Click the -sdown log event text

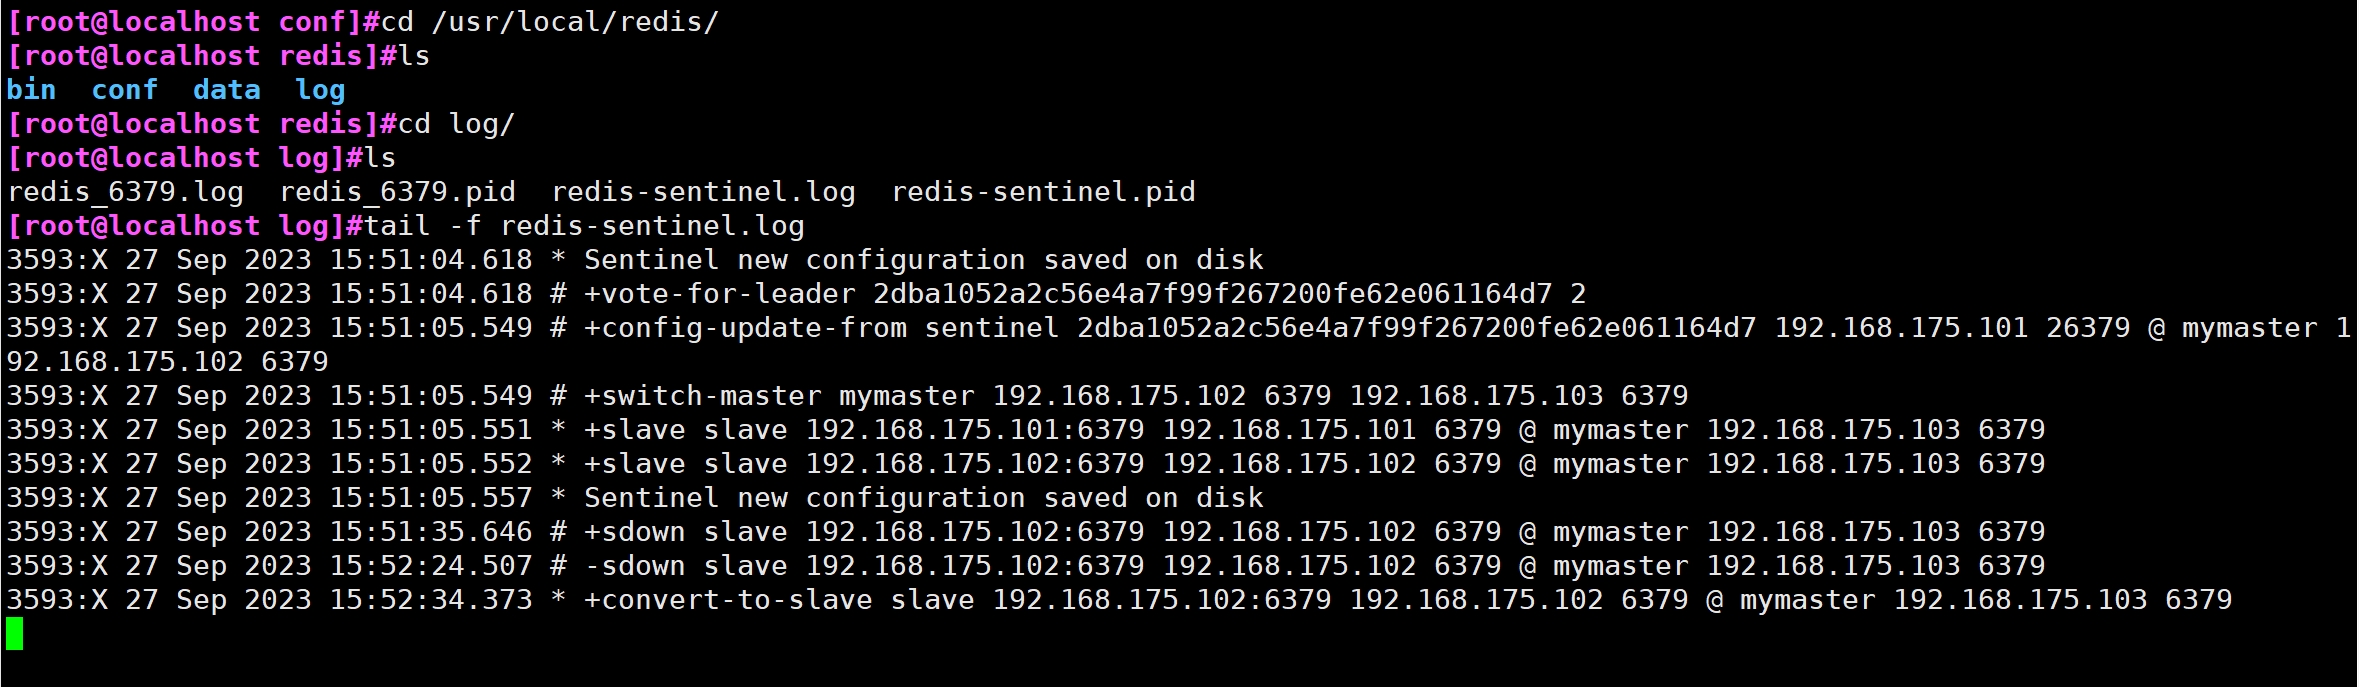tap(634, 566)
